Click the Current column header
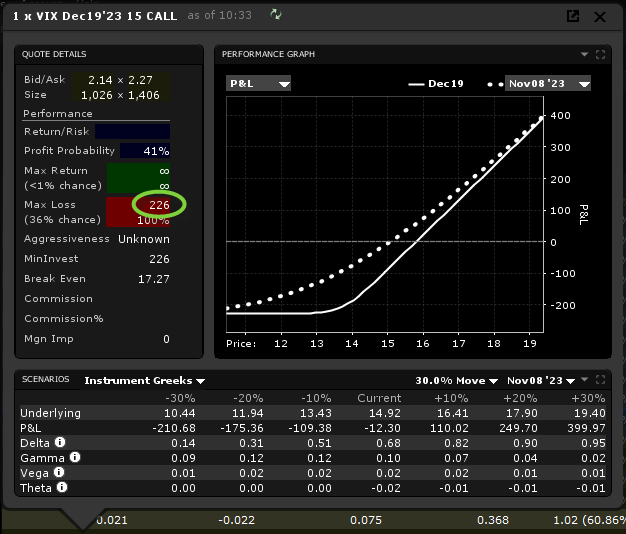 click(x=379, y=398)
